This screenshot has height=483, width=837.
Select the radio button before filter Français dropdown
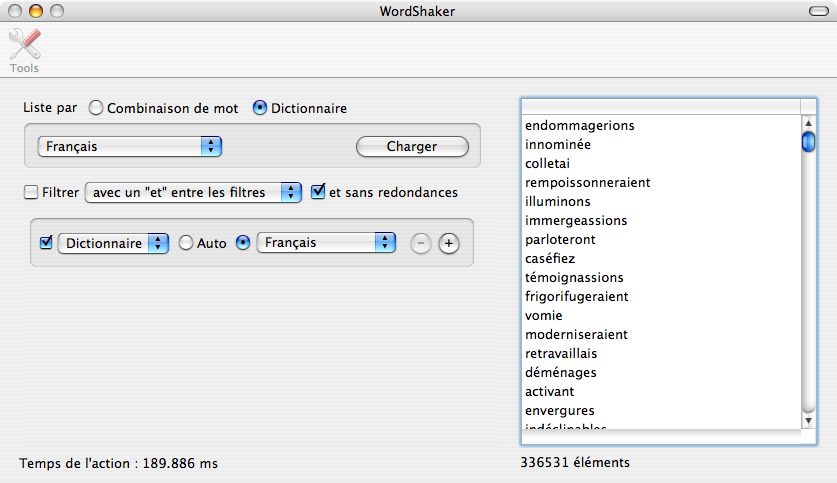(243, 243)
